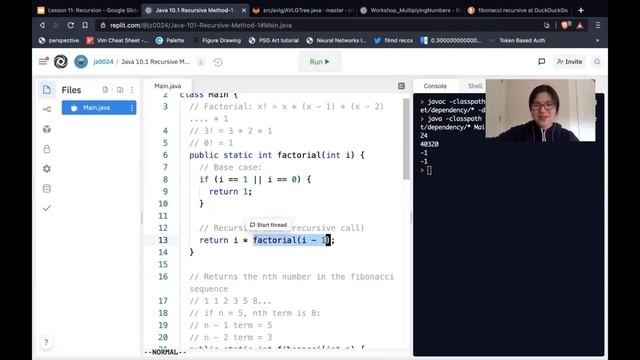Open a new browser tab

(581, 10)
